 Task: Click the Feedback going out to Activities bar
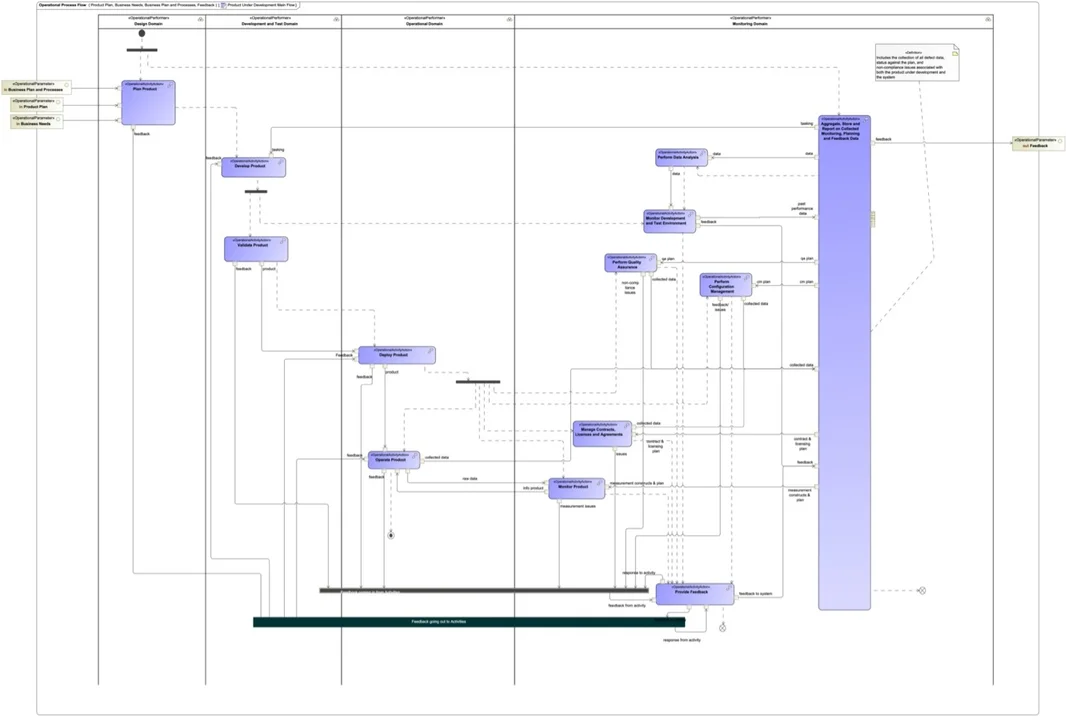[x=468, y=622]
